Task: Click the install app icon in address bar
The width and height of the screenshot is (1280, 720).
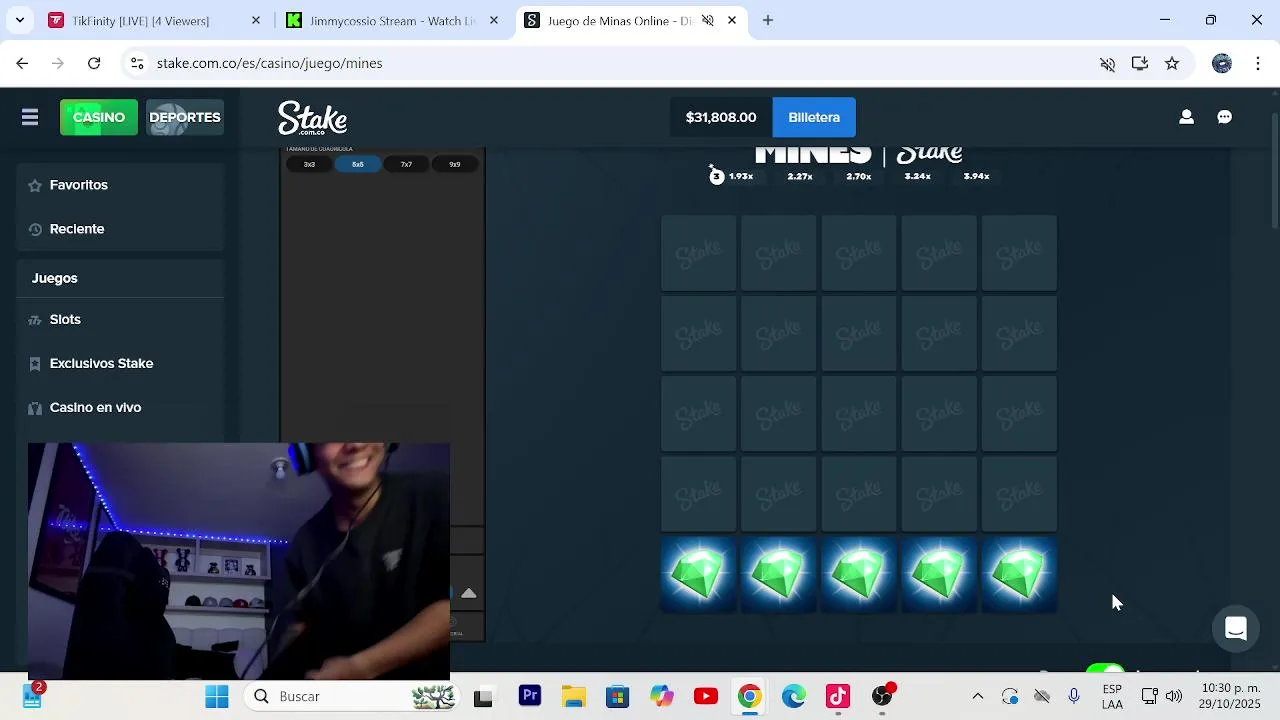Action: [1140, 63]
